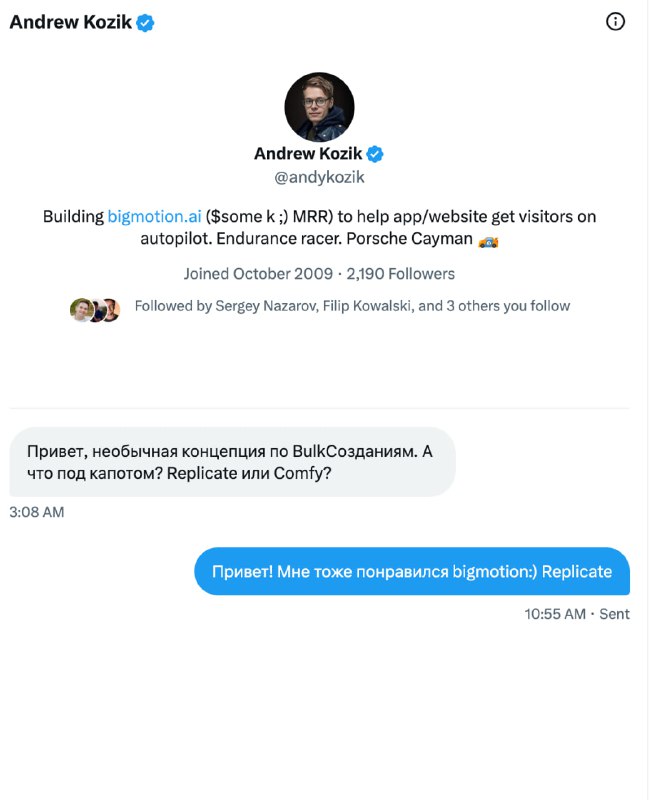
Task: Click the 3:08 AM message timestamp
Action: (36, 512)
